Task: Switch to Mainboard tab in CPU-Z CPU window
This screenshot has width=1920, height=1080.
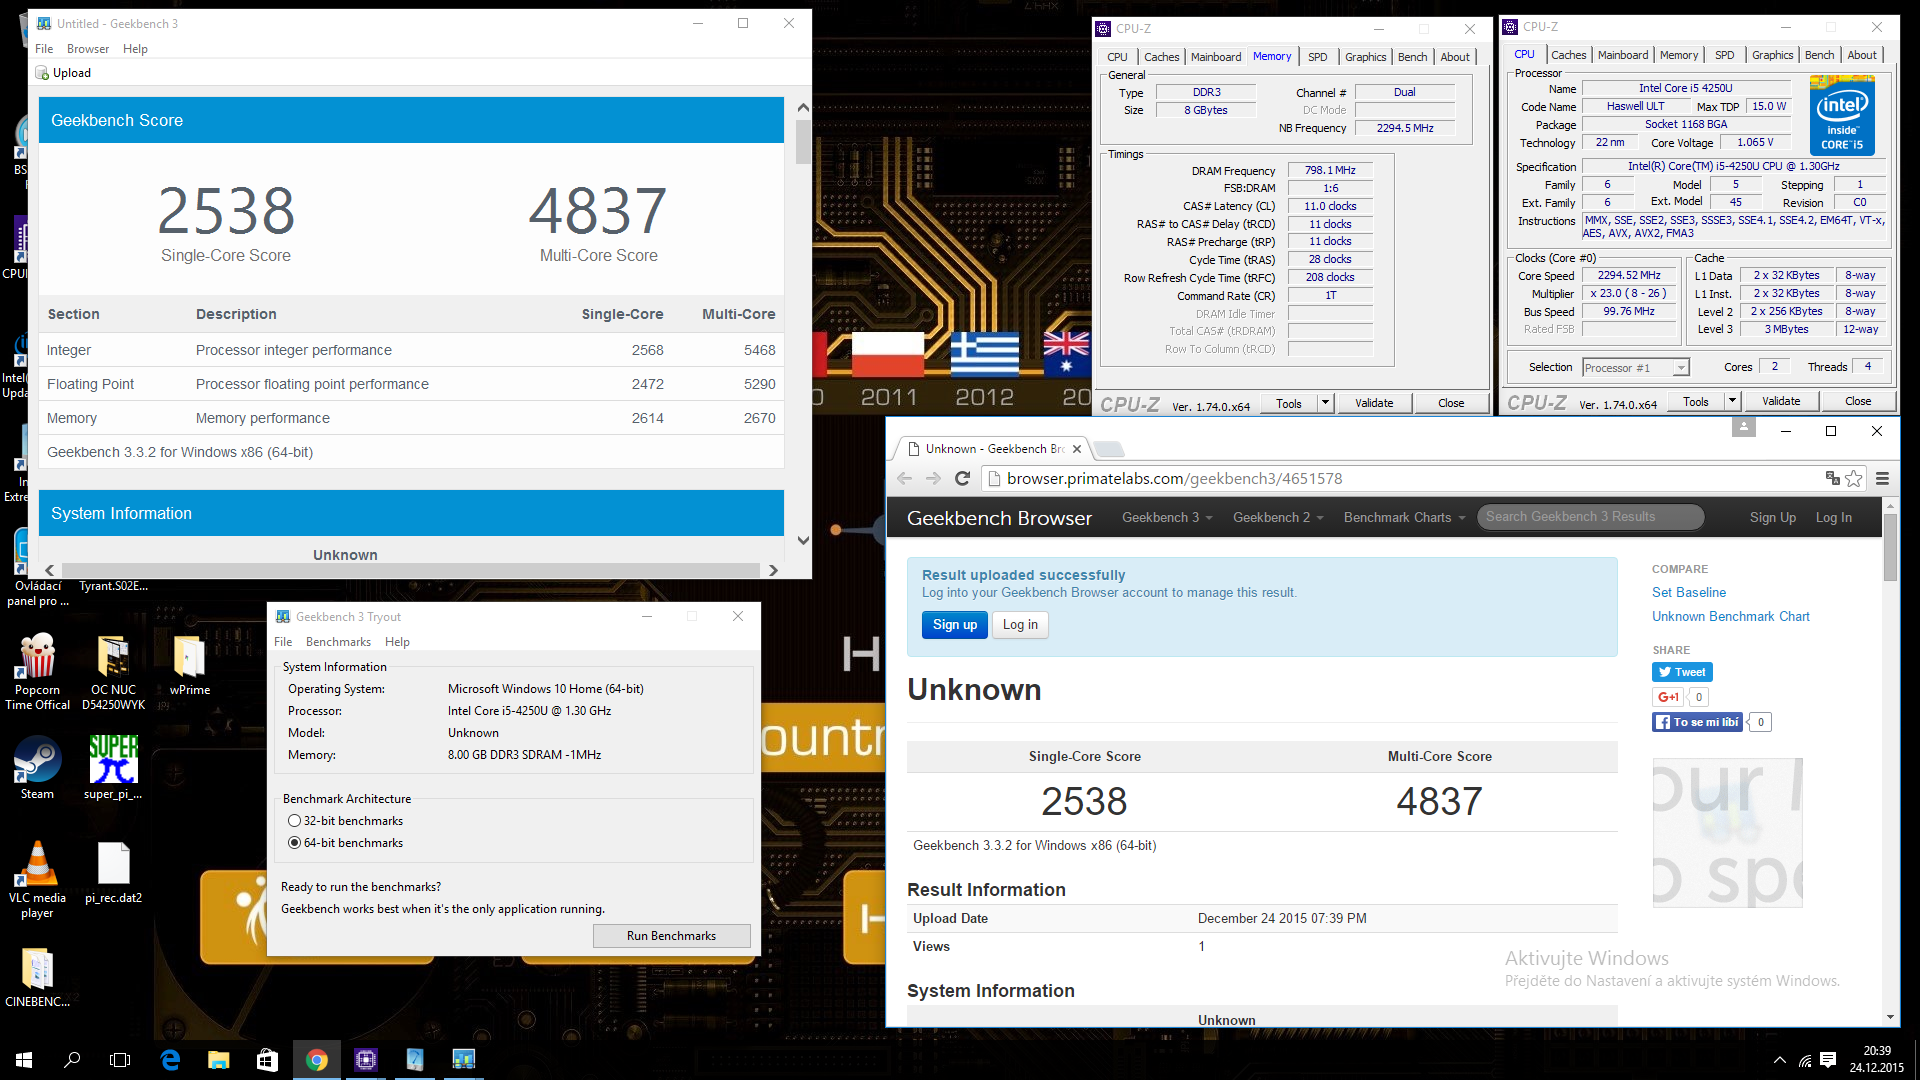Action: 1622,55
